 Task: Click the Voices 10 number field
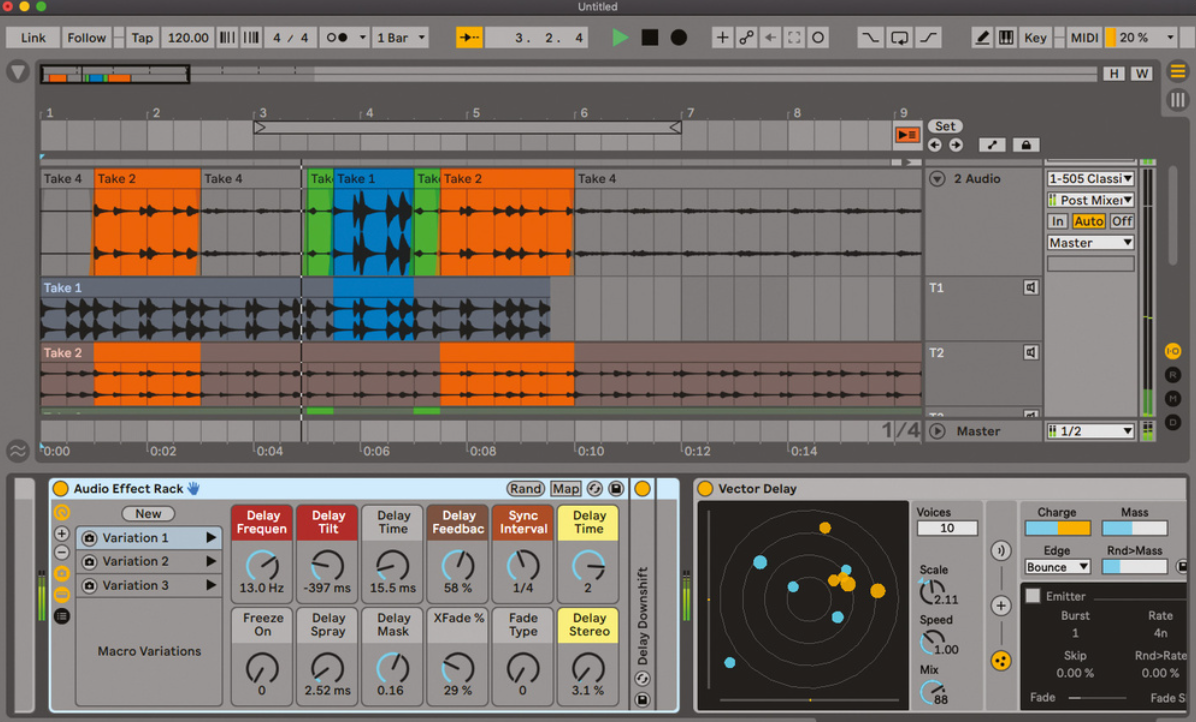(x=947, y=528)
